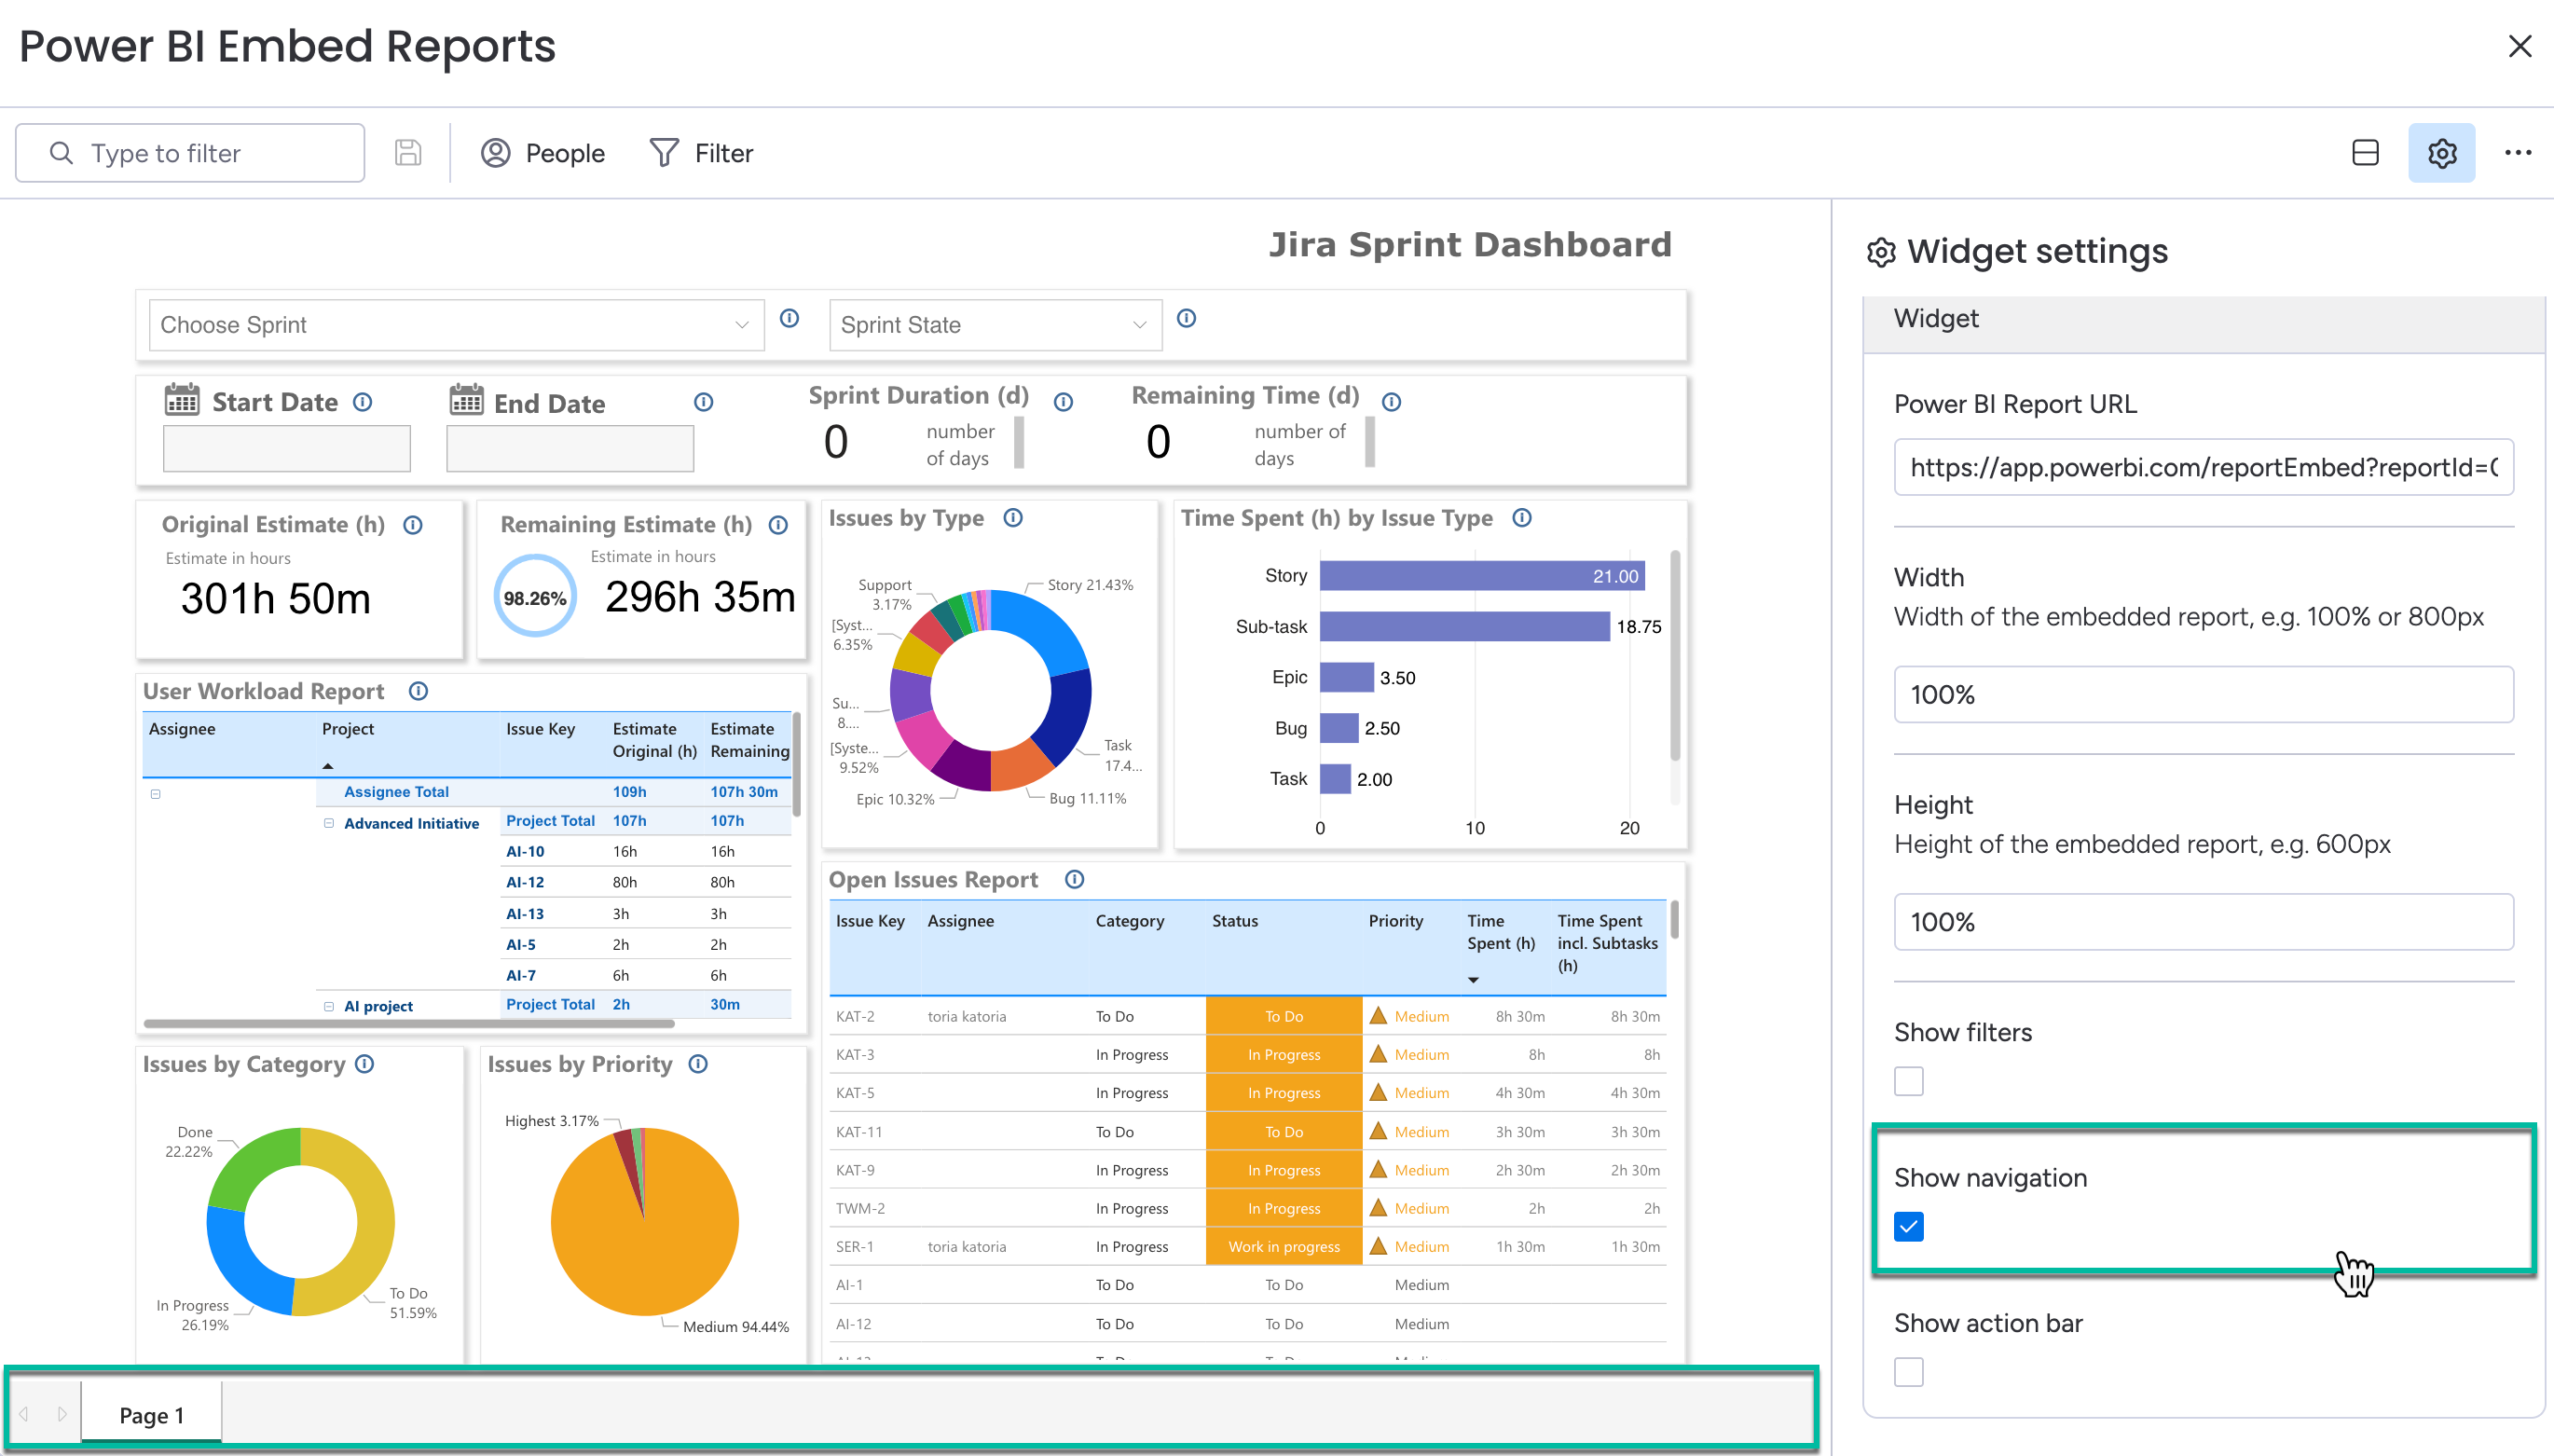2554x1456 pixels.
Task: Click the Filter button
Action: tap(701, 153)
